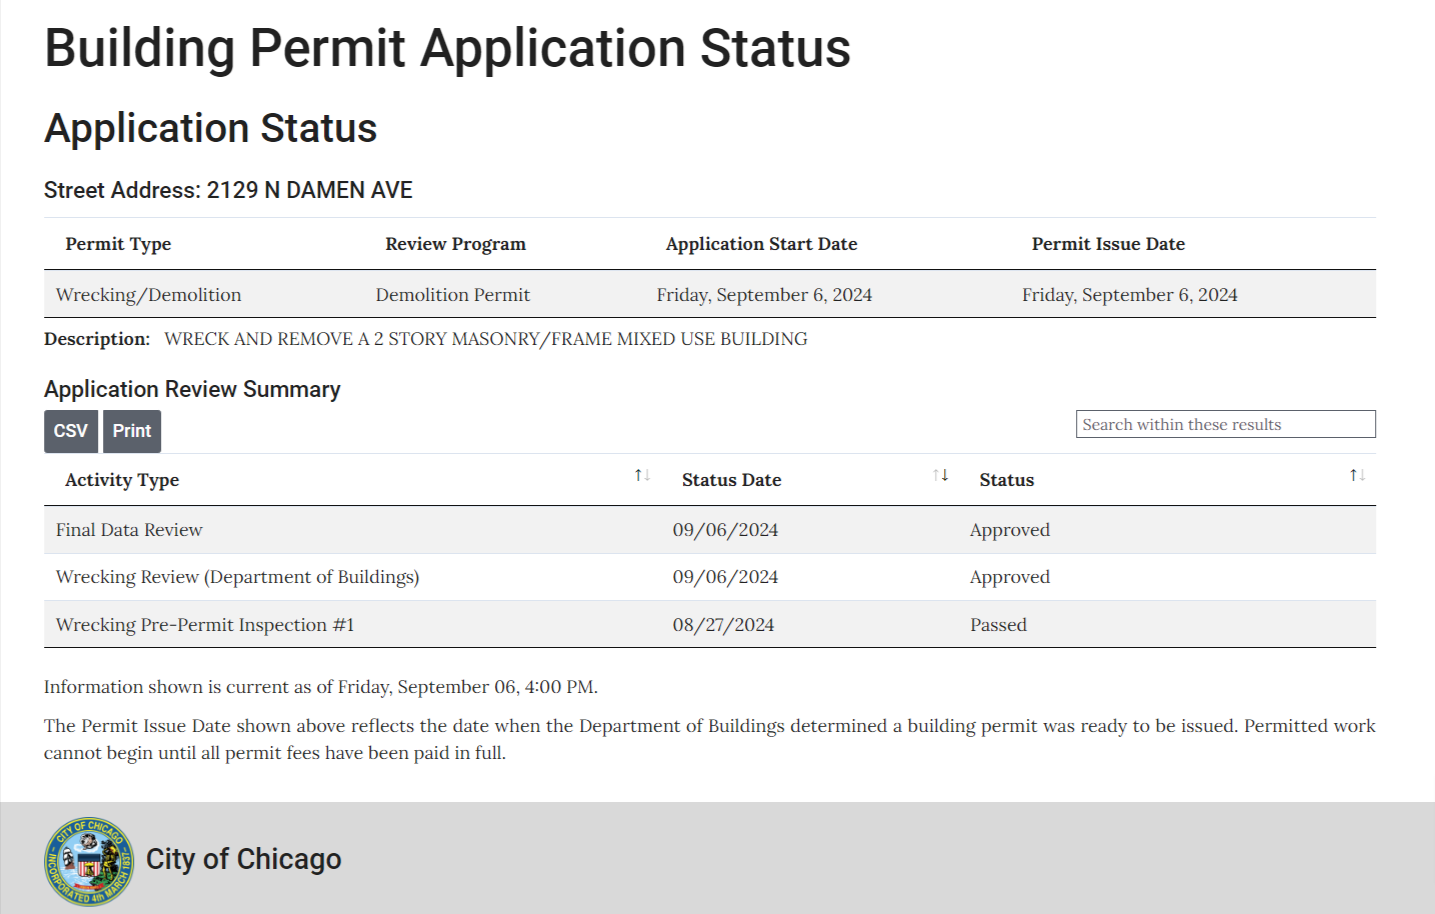Image resolution: width=1435 pixels, height=914 pixels.
Task: Click the Permit Type column header
Action: (x=118, y=244)
